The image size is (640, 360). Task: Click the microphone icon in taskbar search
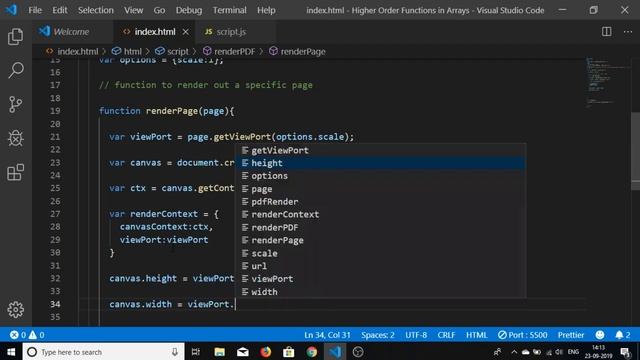[175, 352]
